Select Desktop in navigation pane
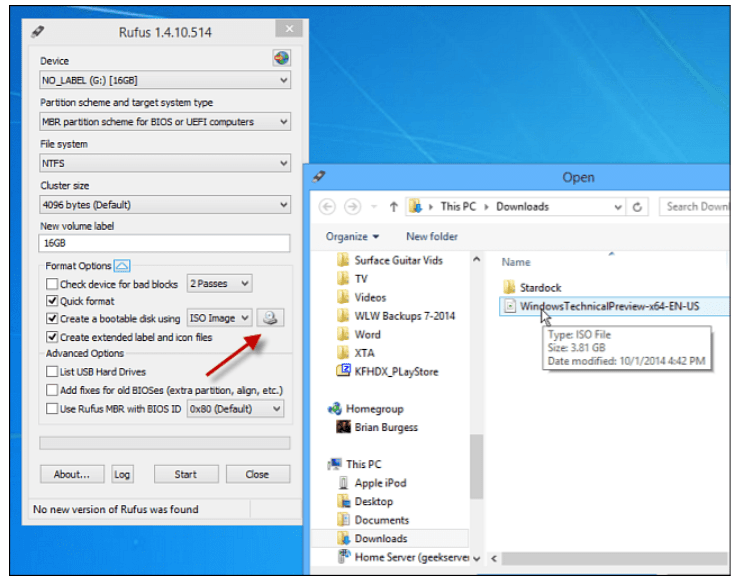 [x=365, y=501]
